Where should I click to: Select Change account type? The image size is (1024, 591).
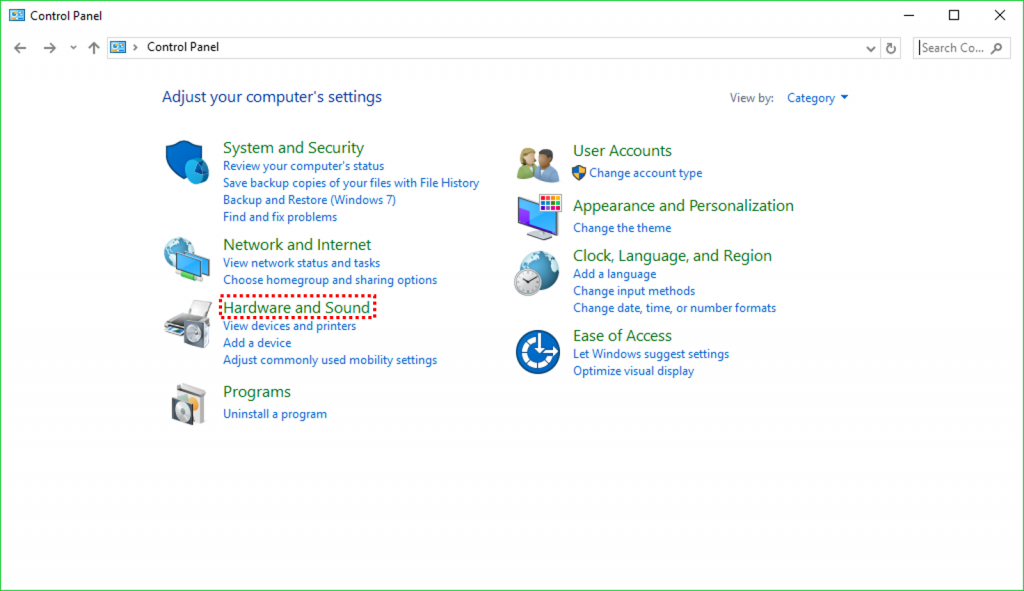click(x=645, y=173)
